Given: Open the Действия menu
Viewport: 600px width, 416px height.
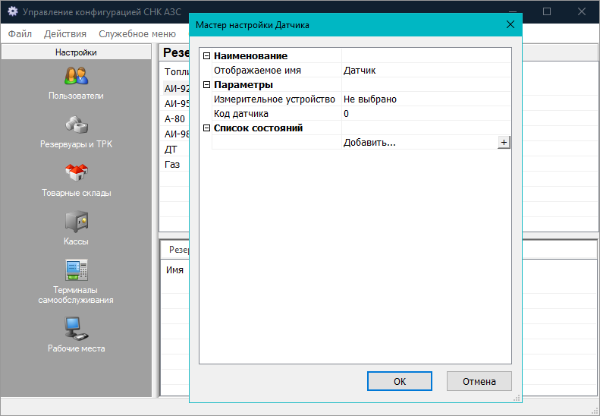Looking at the screenshot, I should click(x=65, y=33).
